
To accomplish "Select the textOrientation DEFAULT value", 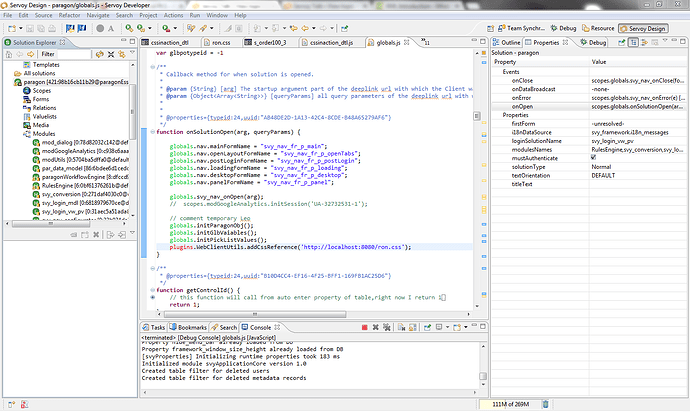I will [638, 175].
